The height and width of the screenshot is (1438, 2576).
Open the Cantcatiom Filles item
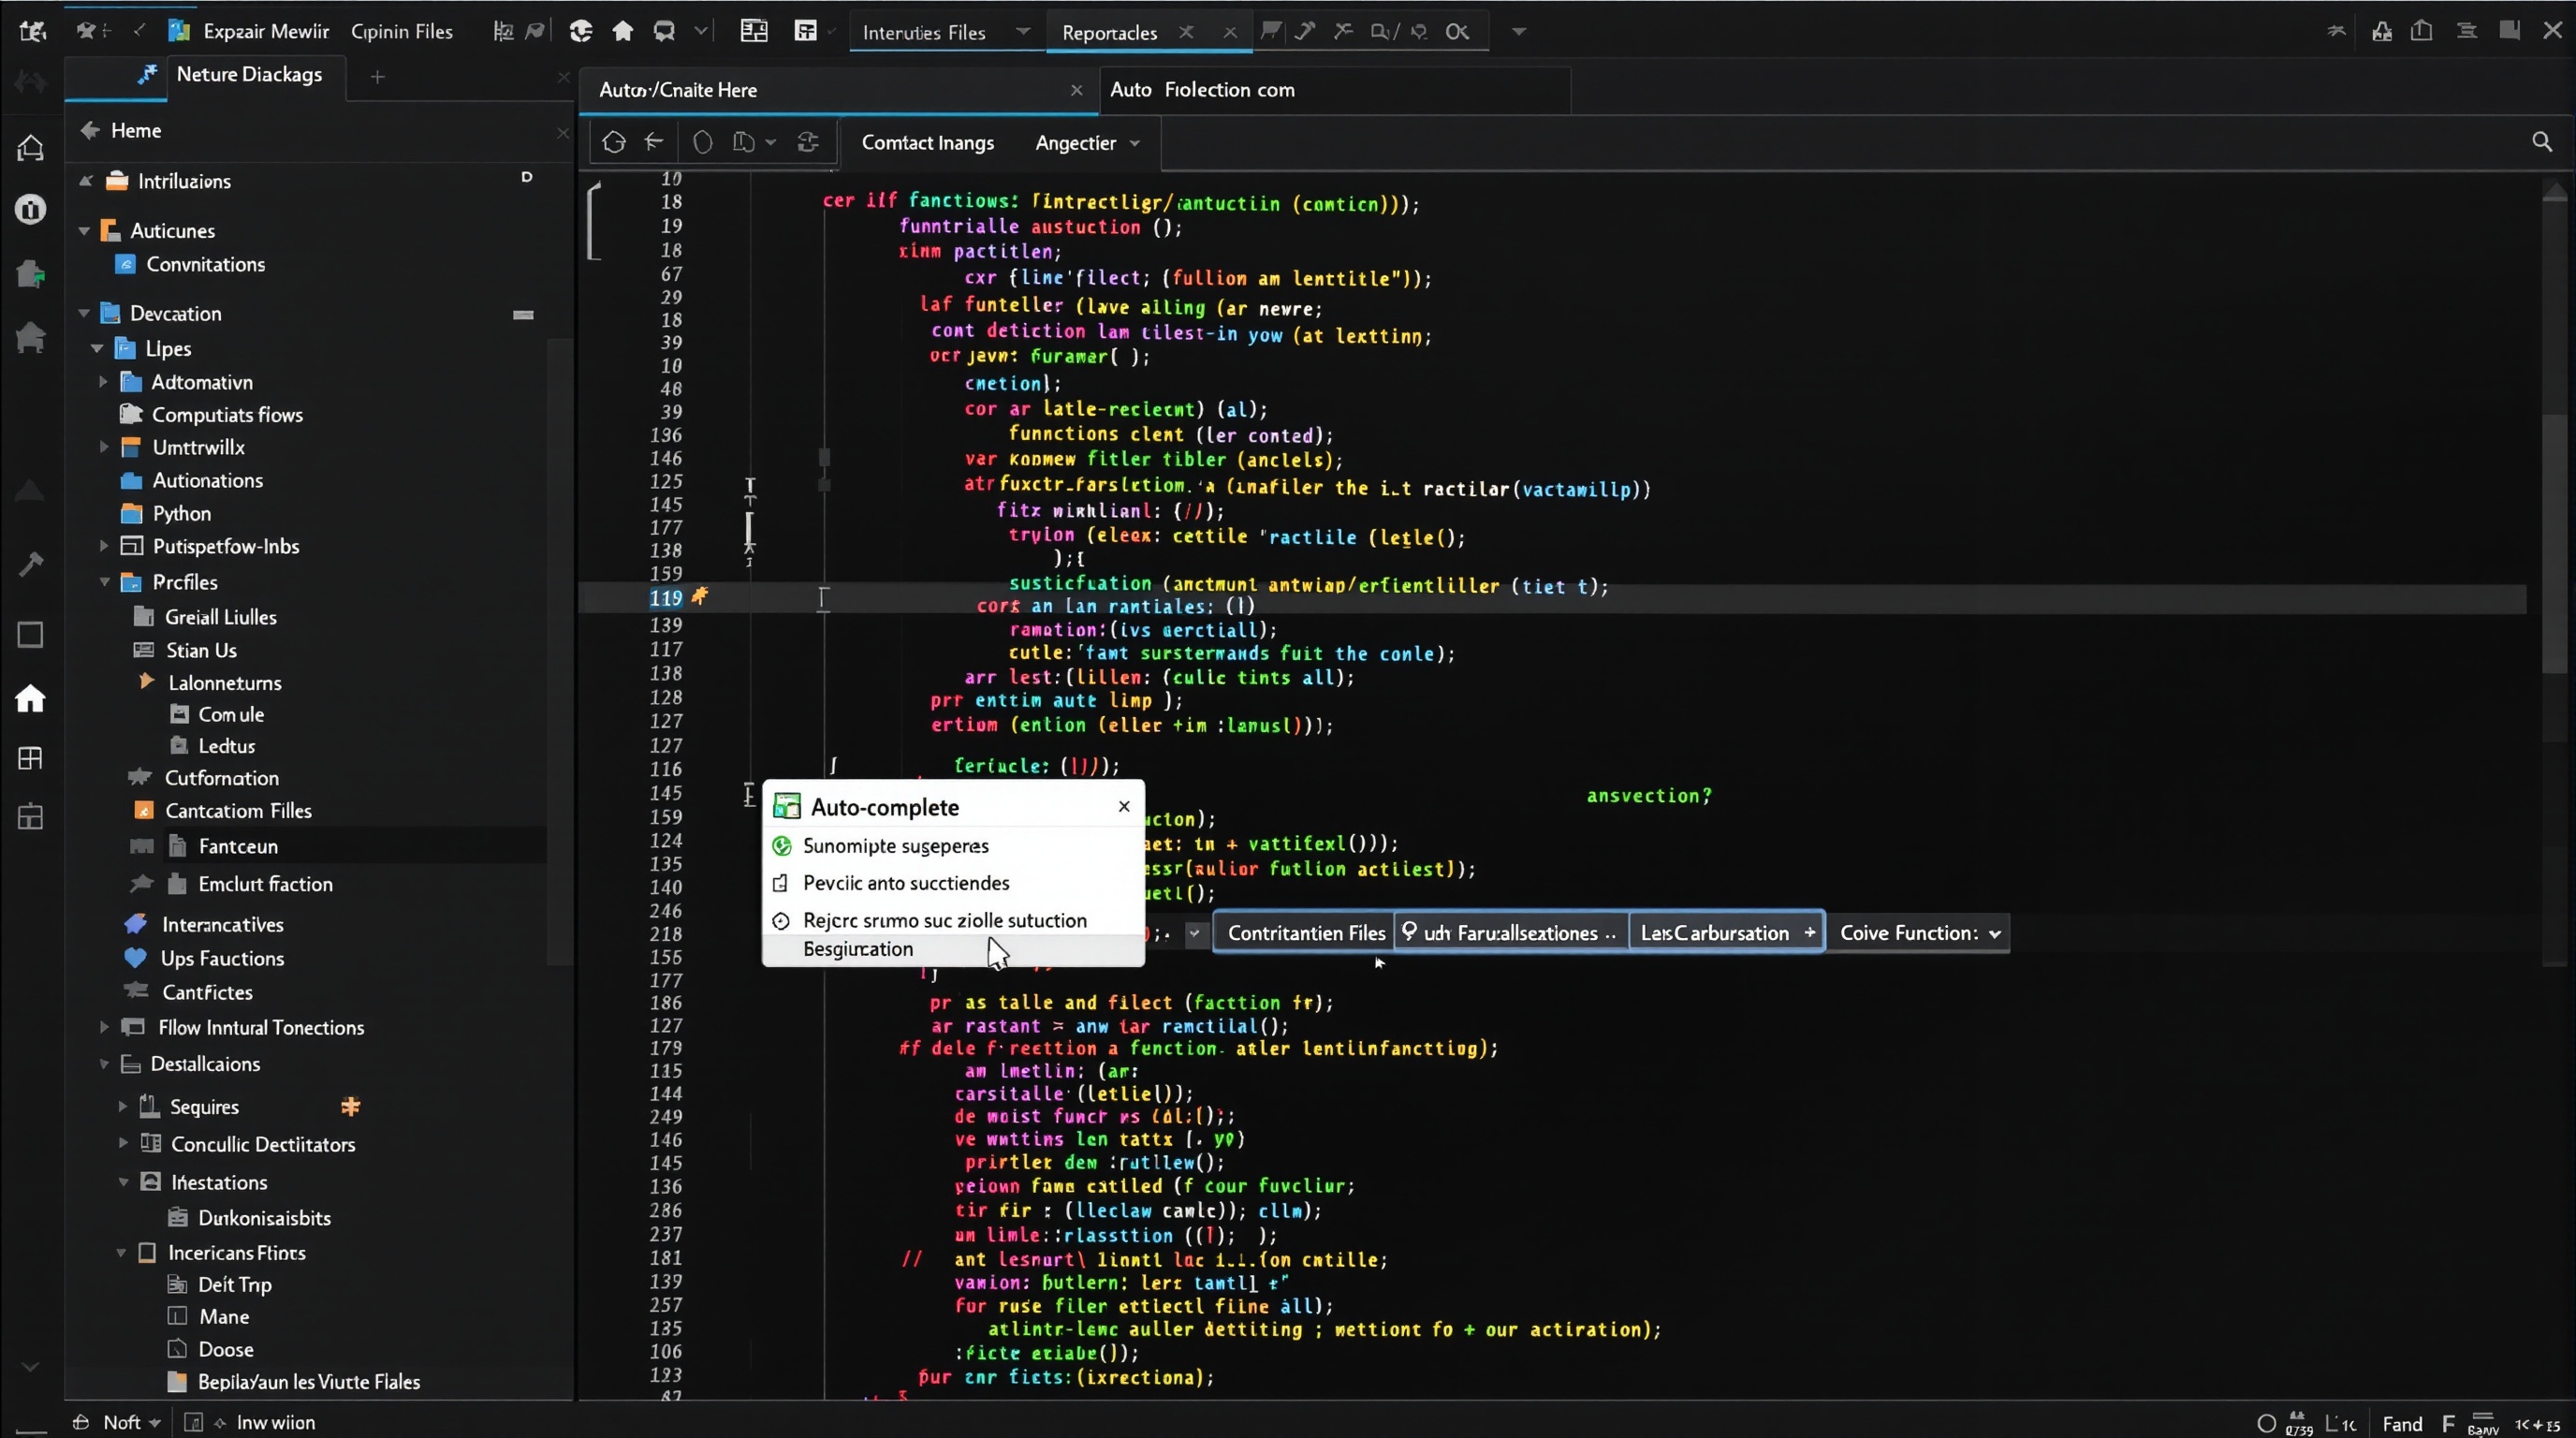(238, 811)
